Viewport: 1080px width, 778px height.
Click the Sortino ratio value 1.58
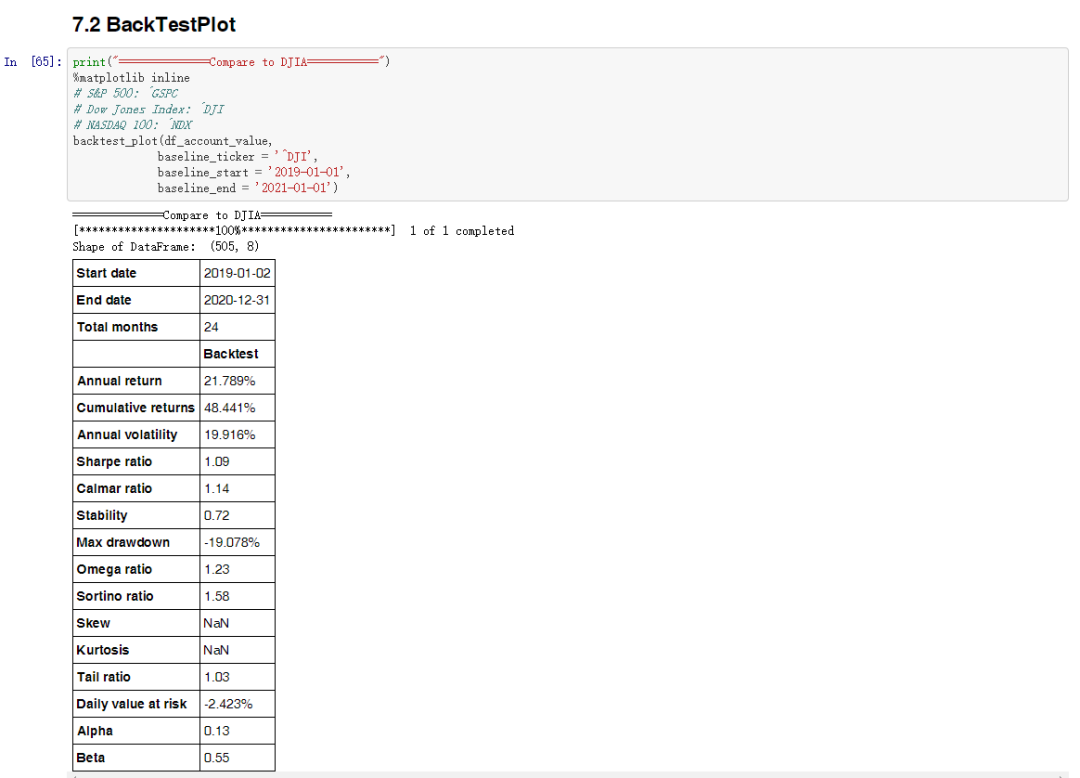237,596
